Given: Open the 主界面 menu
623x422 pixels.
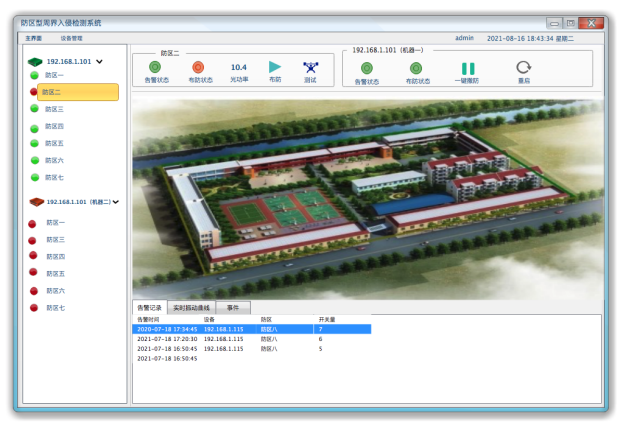Looking at the screenshot, I should 34,38.
